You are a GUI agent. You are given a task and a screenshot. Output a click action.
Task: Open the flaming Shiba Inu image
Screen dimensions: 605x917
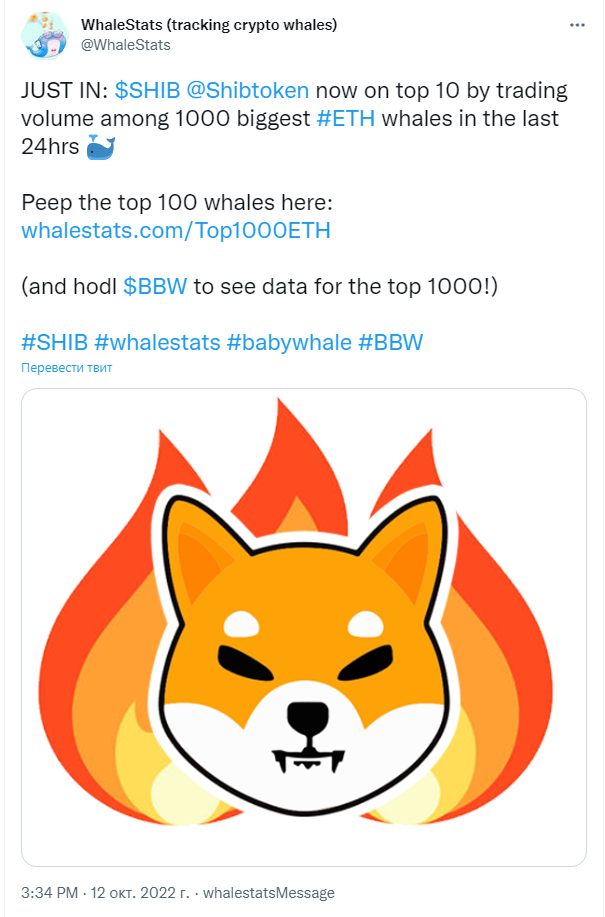[x=304, y=627]
